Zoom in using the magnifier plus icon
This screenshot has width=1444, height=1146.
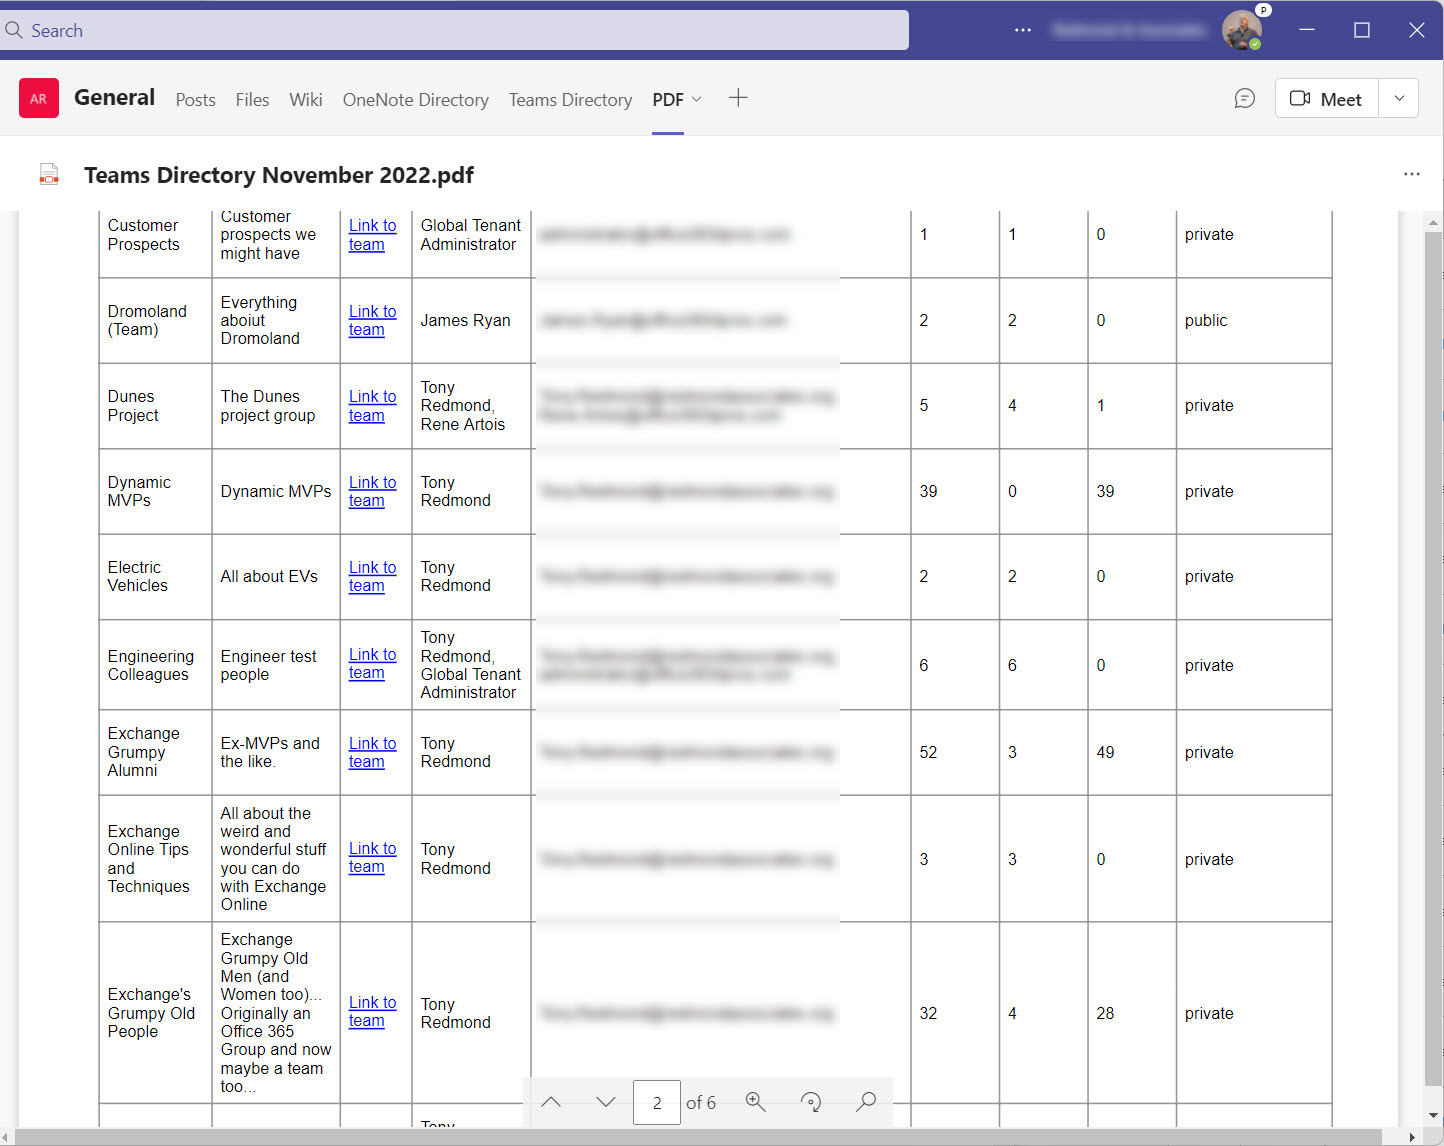(x=756, y=1102)
